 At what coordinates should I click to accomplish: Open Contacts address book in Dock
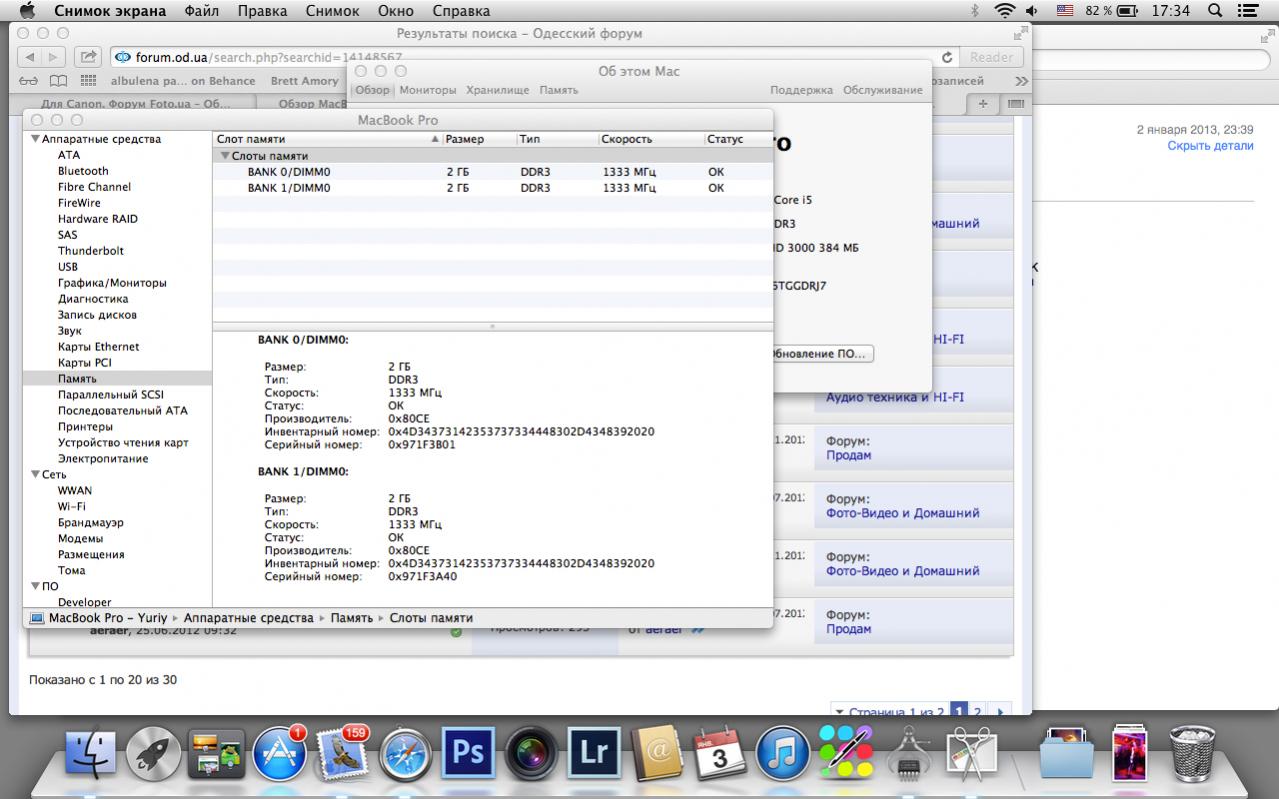click(x=657, y=754)
